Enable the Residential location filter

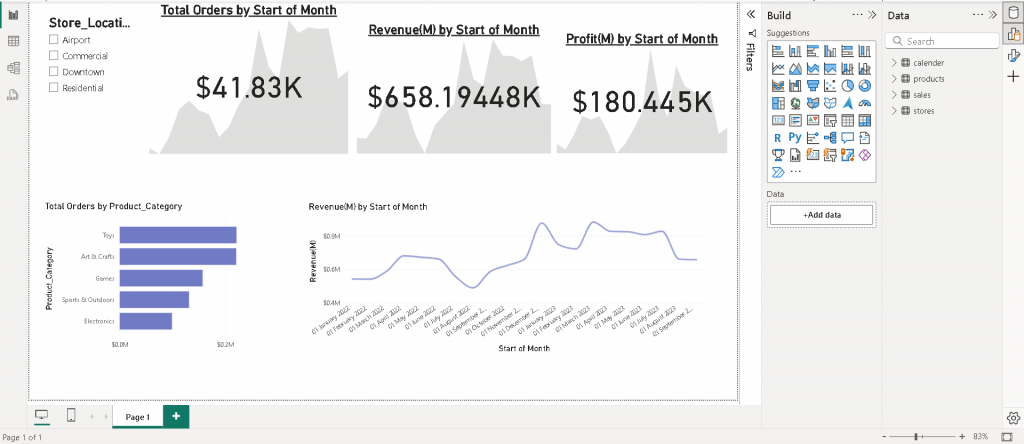pyautogui.click(x=54, y=88)
